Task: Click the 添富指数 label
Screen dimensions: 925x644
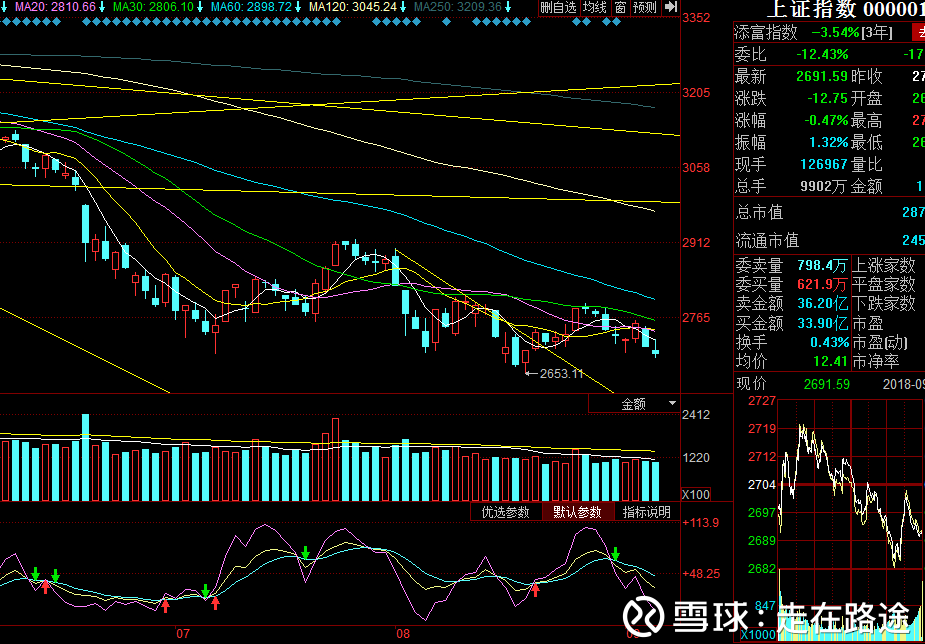Action: point(766,33)
